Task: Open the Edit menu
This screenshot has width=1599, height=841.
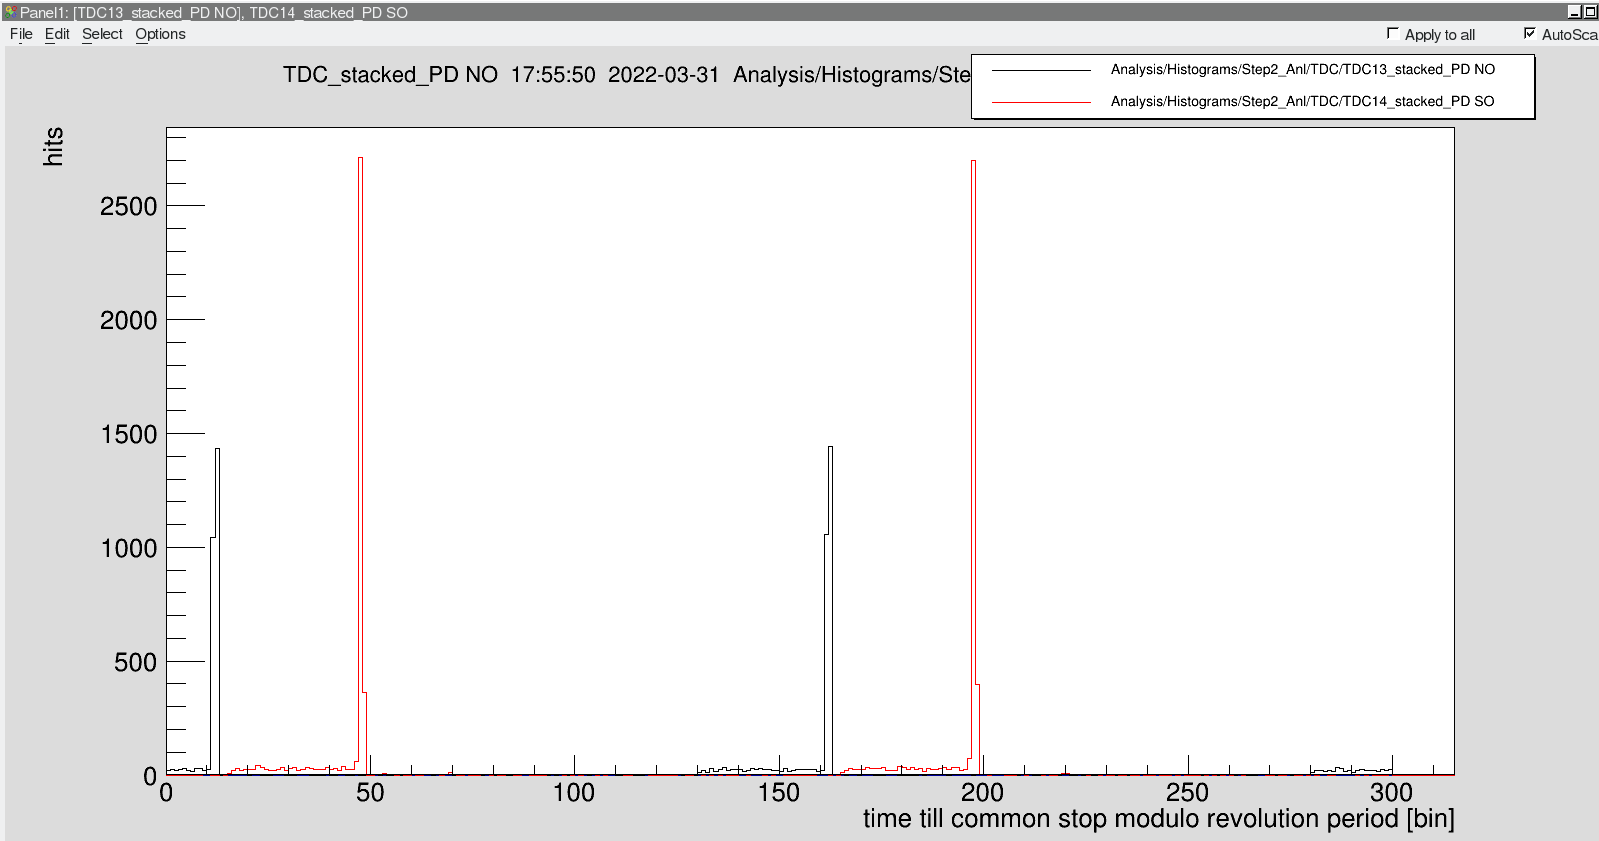Action: pos(57,34)
